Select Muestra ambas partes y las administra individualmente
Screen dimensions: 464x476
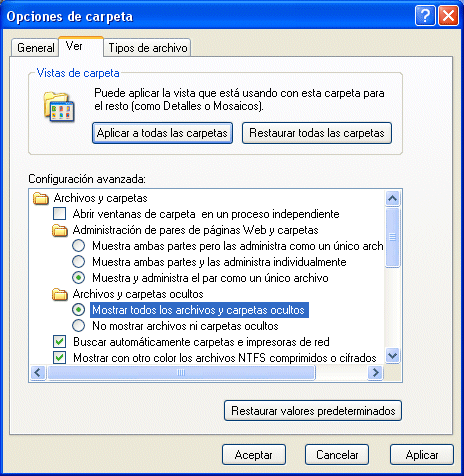(x=79, y=262)
